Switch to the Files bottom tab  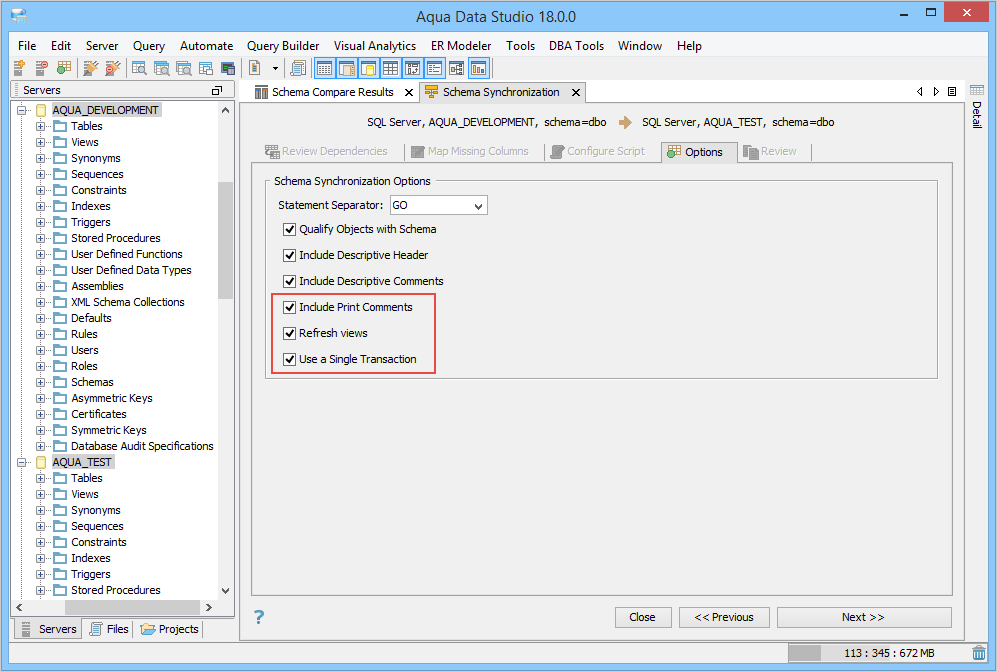pyautogui.click(x=109, y=629)
